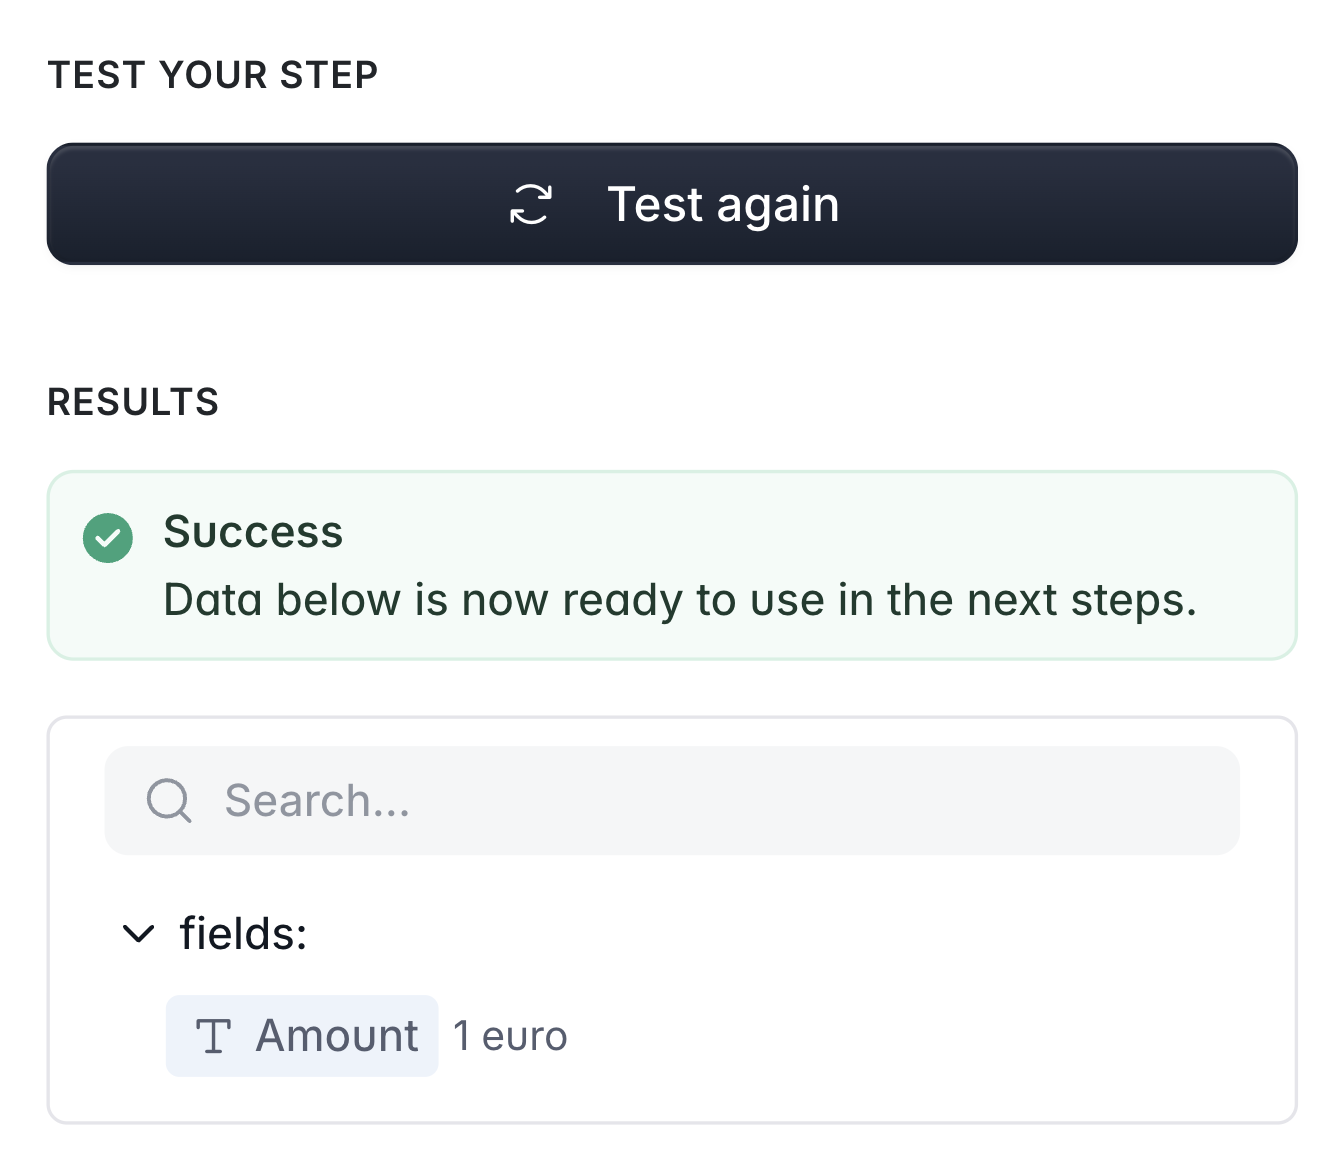Click the "RESULTS" section heading
The height and width of the screenshot is (1164, 1330).
tap(133, 402)
